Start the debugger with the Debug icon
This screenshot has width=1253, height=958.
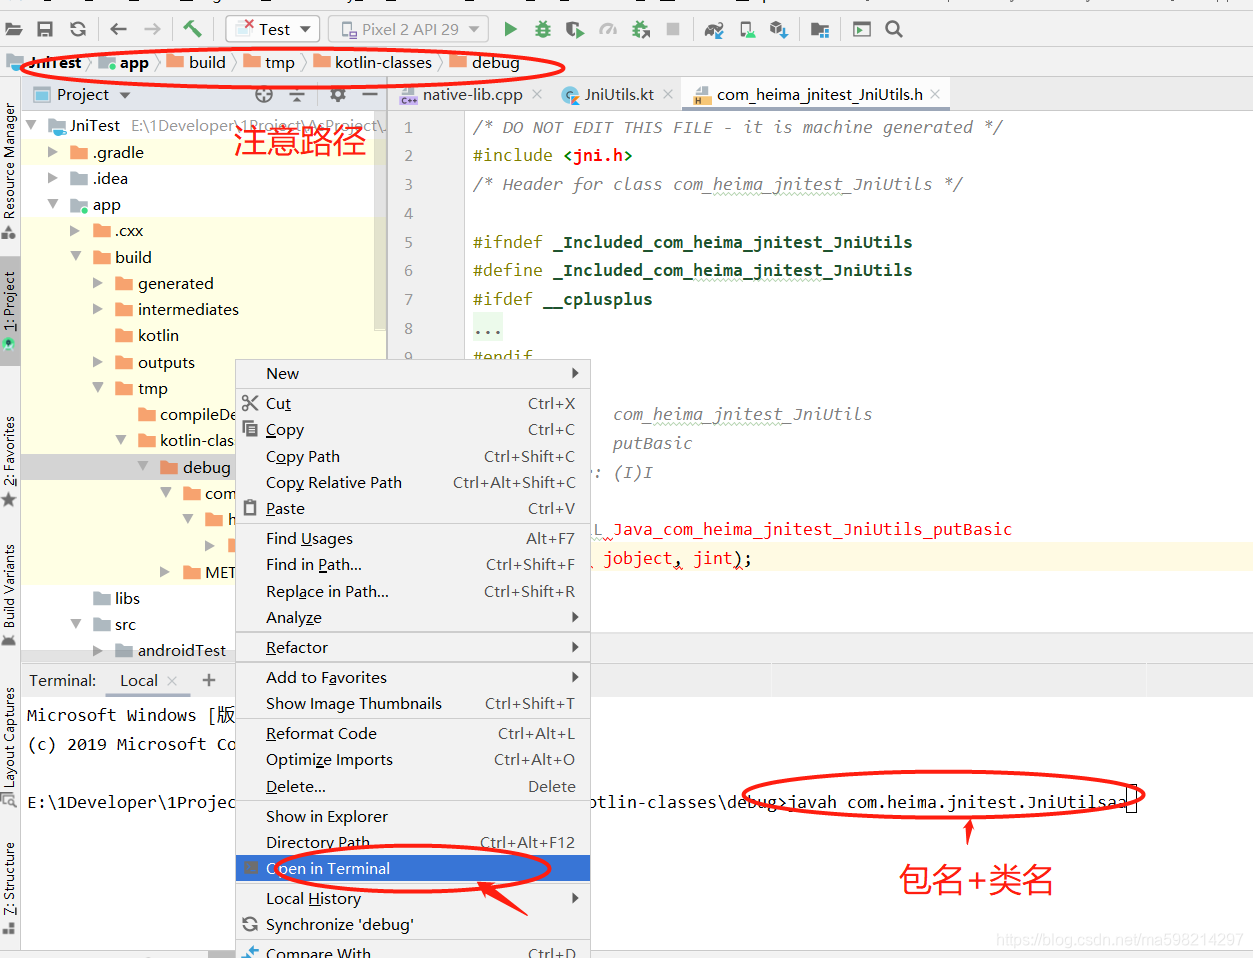pos(542,28)
